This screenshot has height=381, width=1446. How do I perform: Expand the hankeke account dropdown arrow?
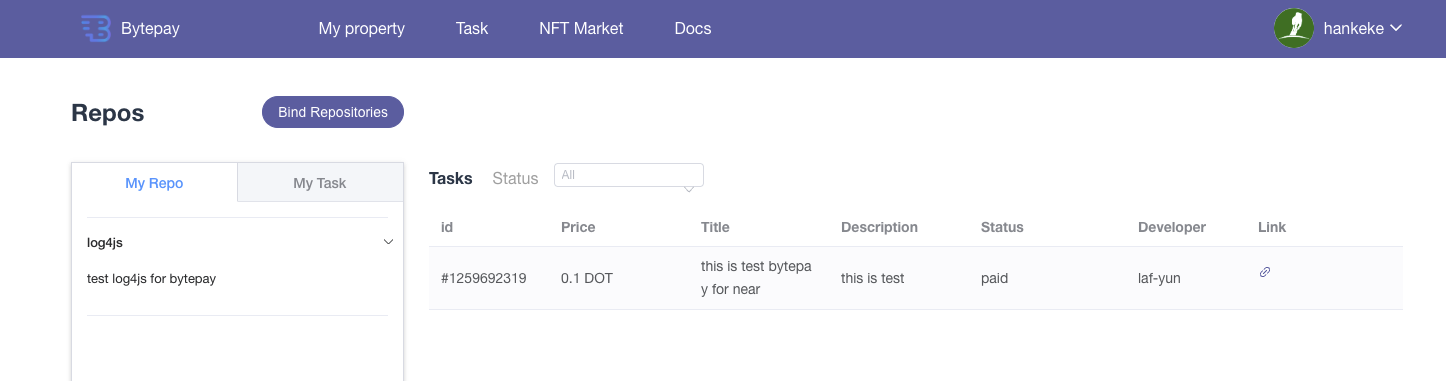click(x=1396, y=28)
